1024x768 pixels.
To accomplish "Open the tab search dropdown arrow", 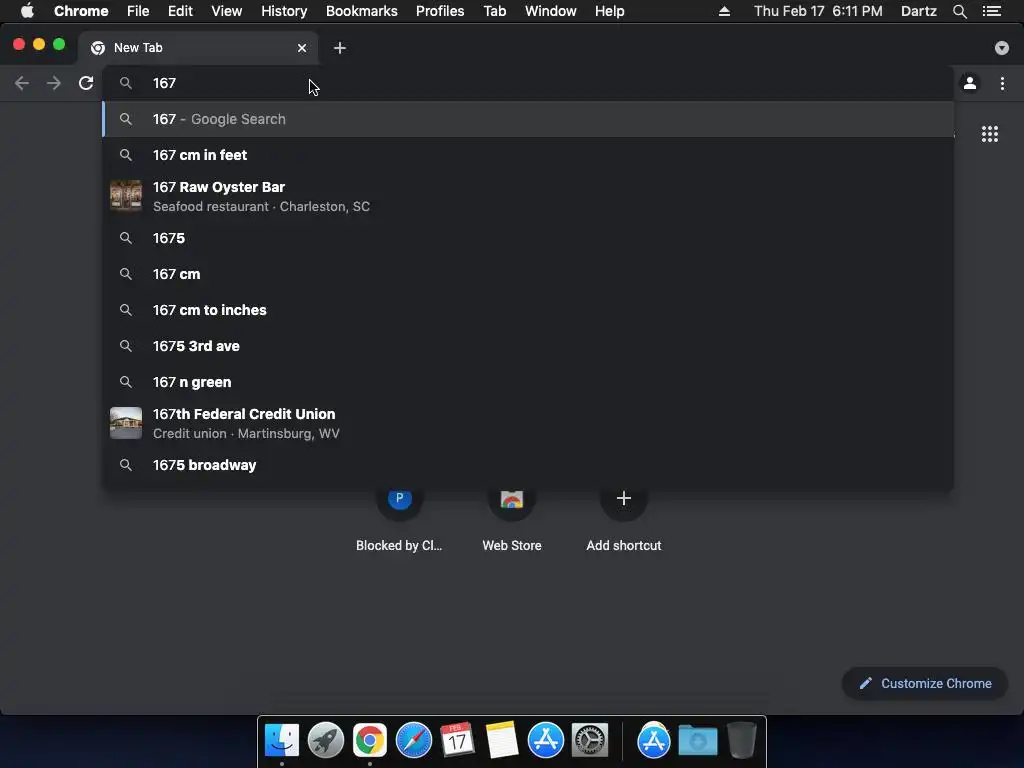I will point(1002,48).
